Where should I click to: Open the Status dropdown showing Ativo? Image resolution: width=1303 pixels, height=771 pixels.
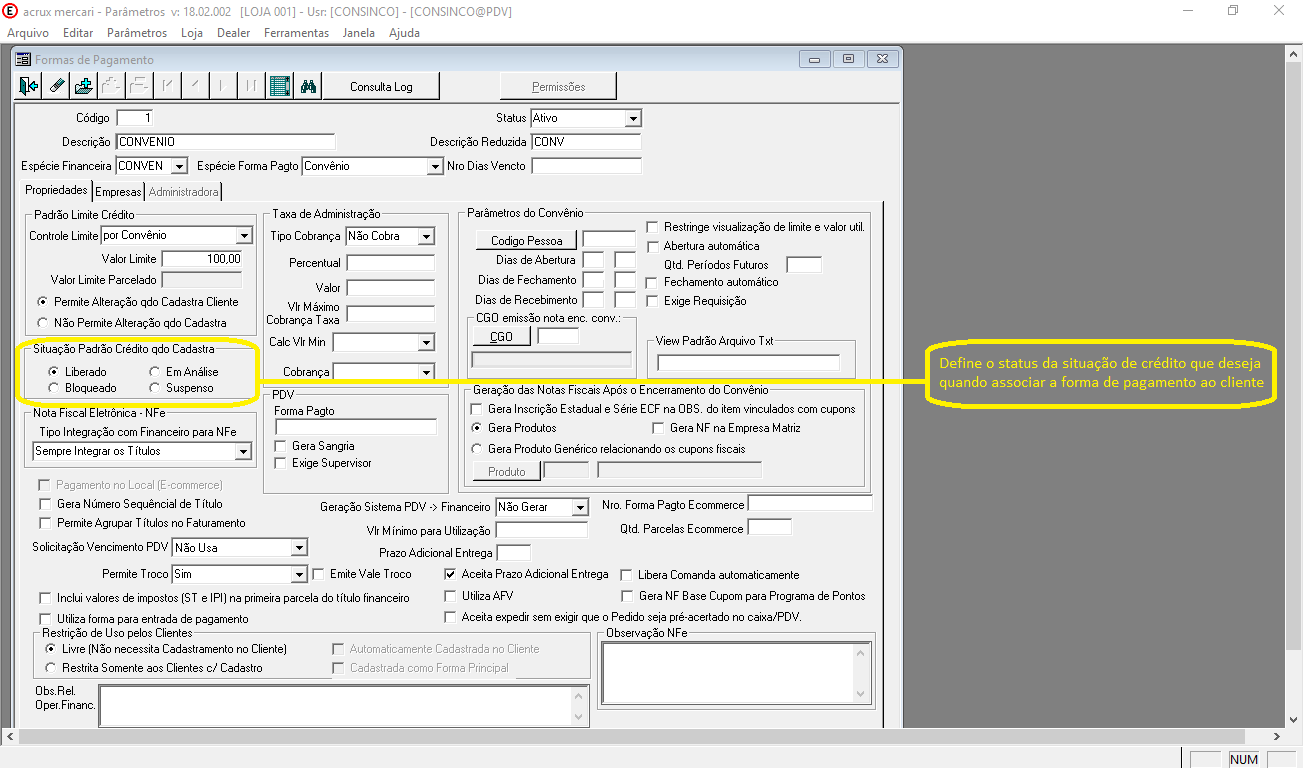pyautogui.click(x=632, y=118)
